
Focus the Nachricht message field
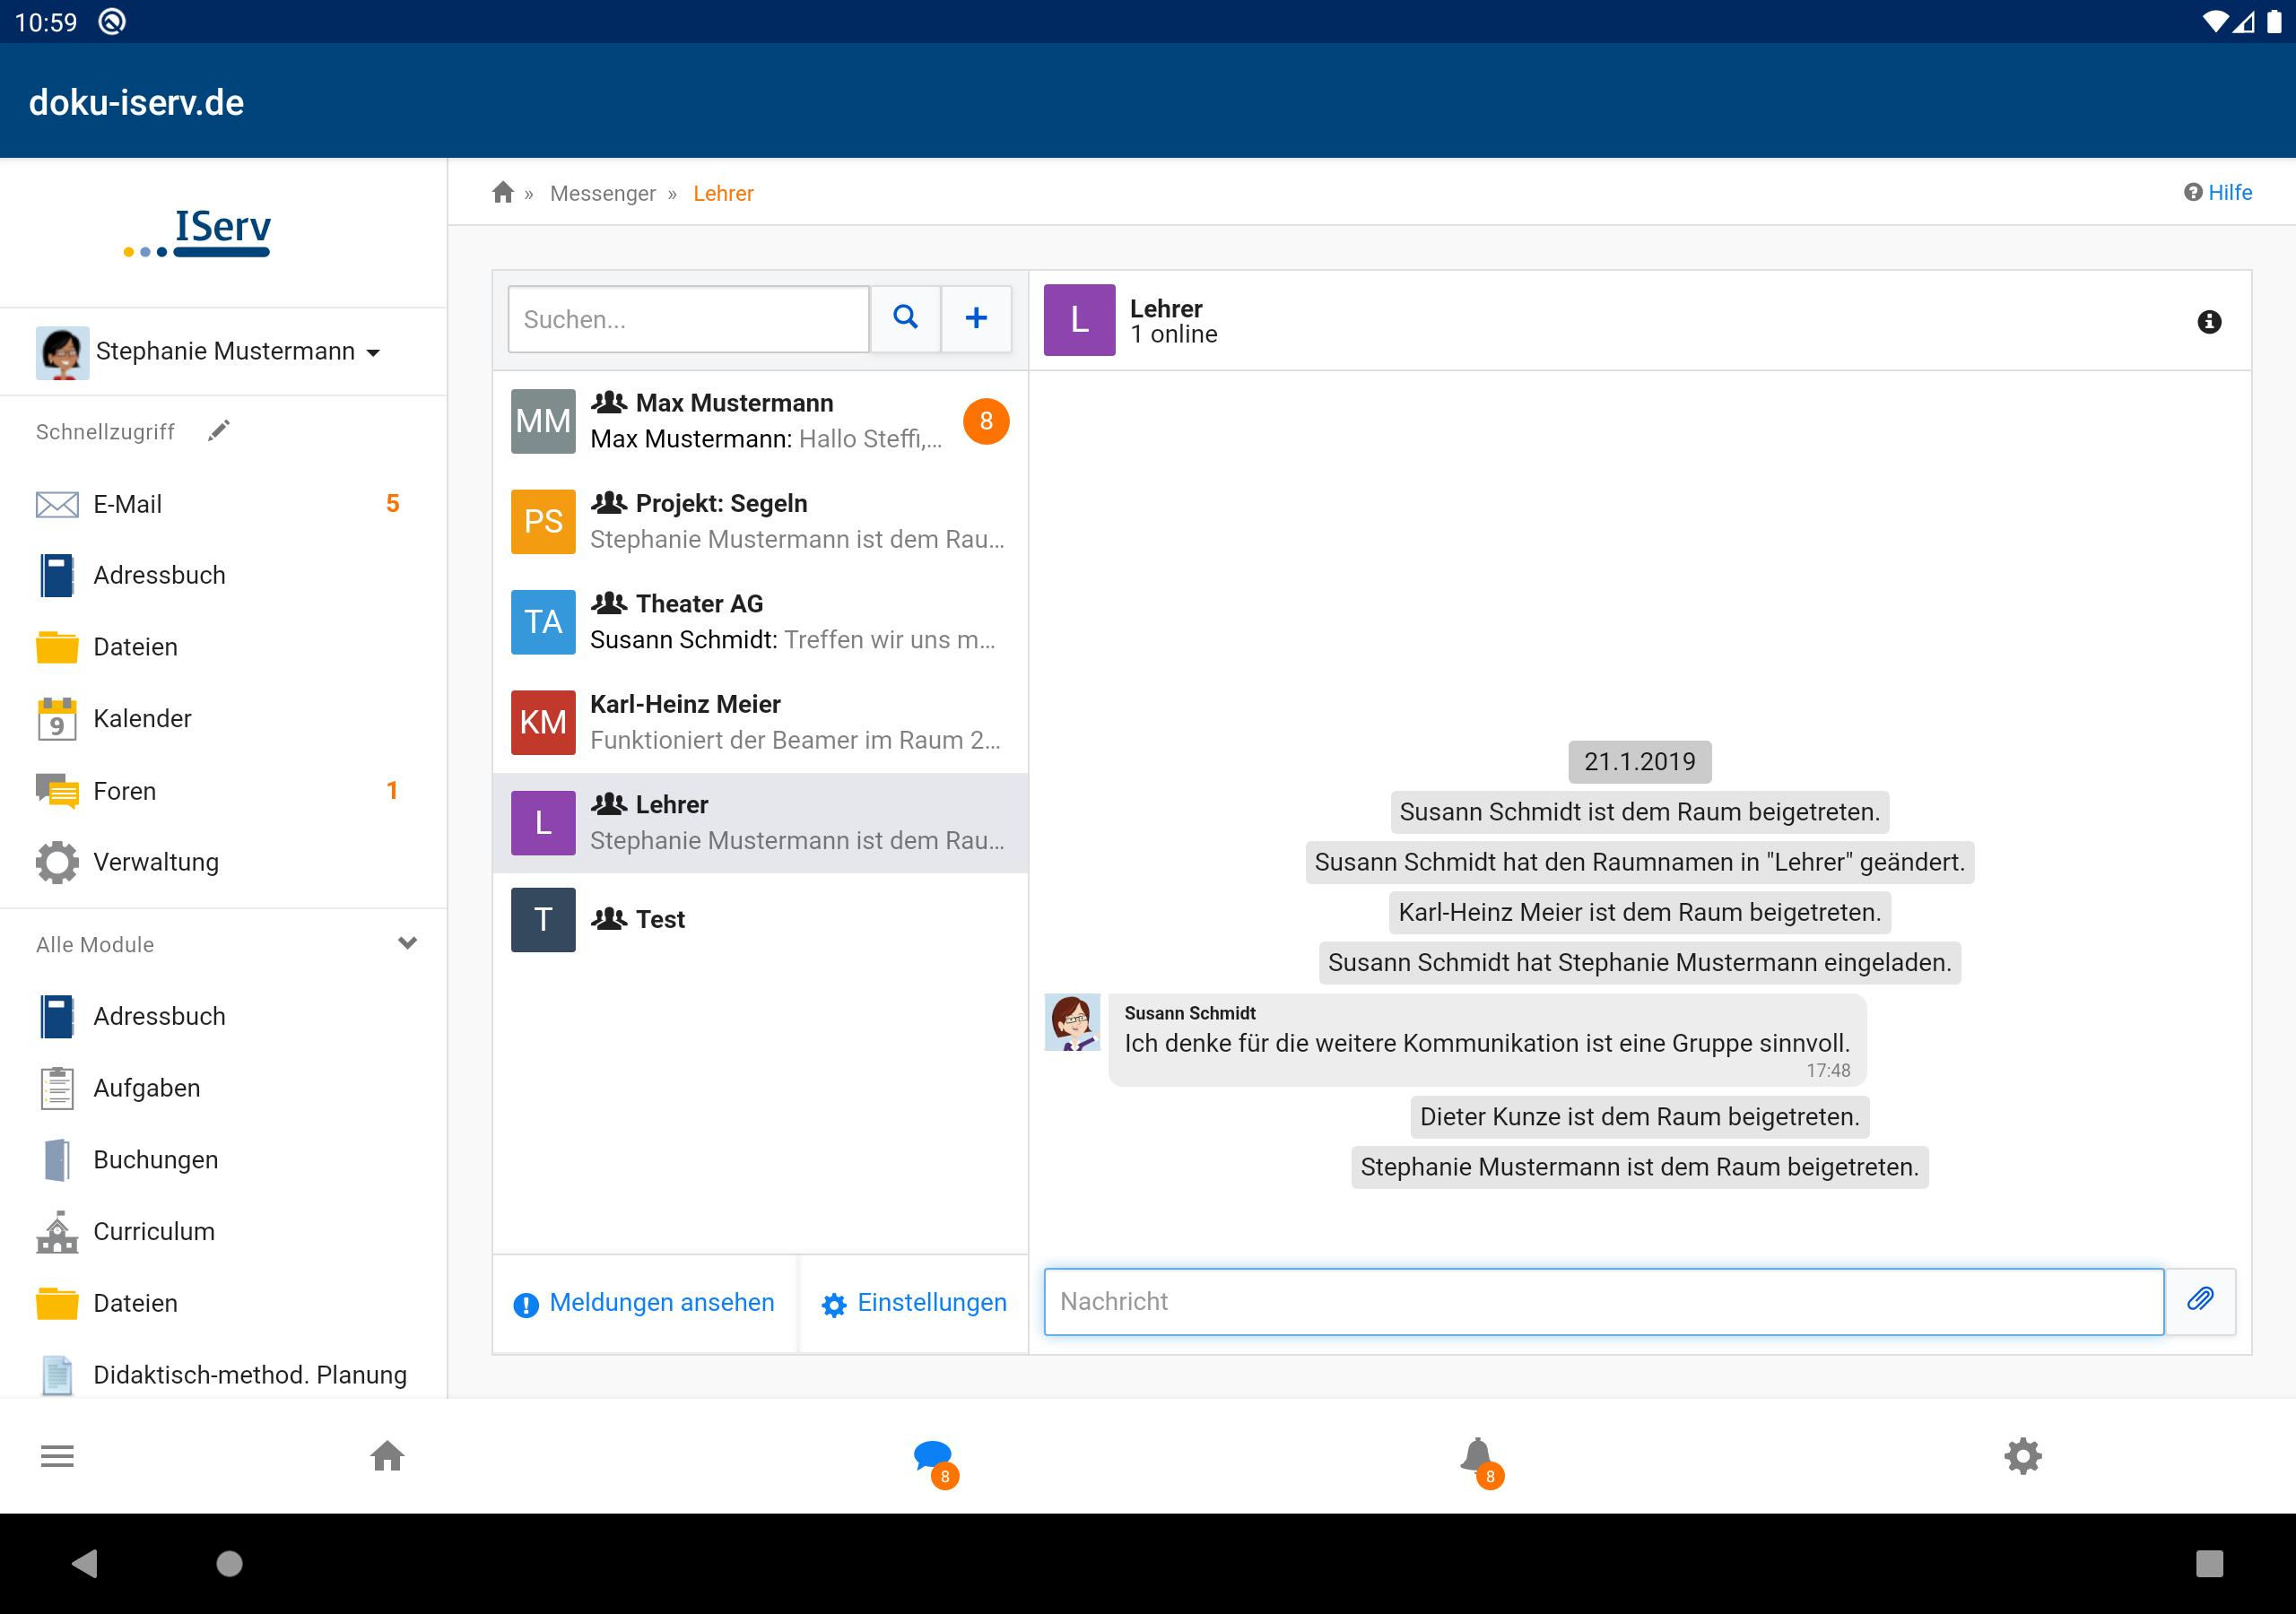tap(1604, 1301)
